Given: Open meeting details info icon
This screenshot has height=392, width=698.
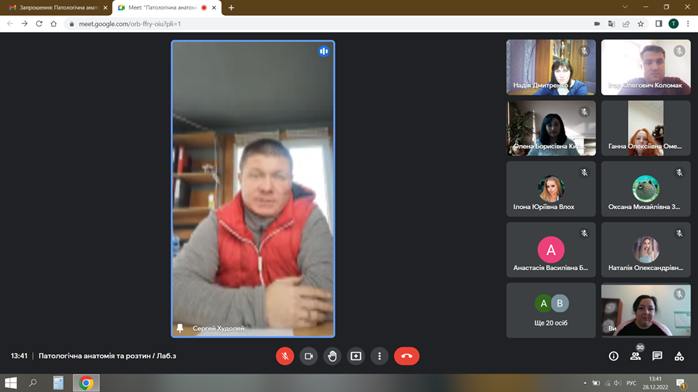Looking at the screenshot, I should [x=613, y=356].
